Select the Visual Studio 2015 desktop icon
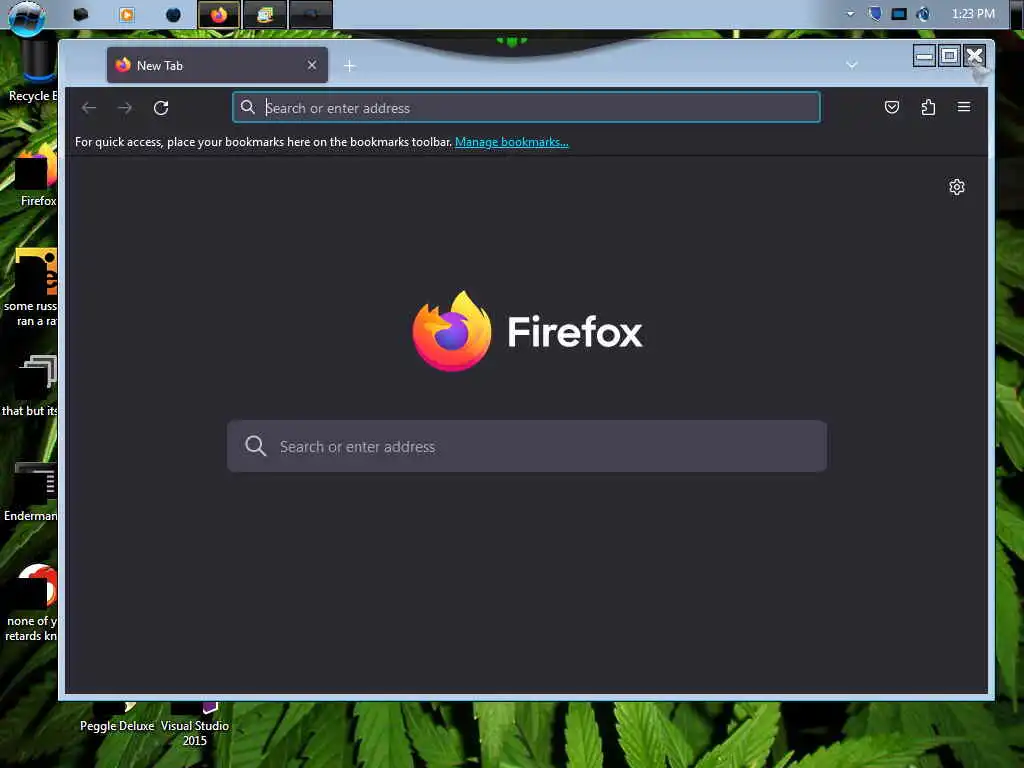Screen dimensions: 1024x768 (x=195, y=725)
